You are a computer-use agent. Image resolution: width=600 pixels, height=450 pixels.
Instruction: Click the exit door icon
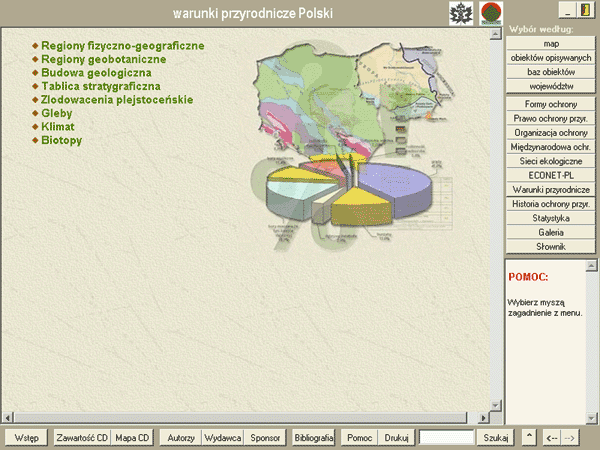pyautogui.click(x=584, y=9)
